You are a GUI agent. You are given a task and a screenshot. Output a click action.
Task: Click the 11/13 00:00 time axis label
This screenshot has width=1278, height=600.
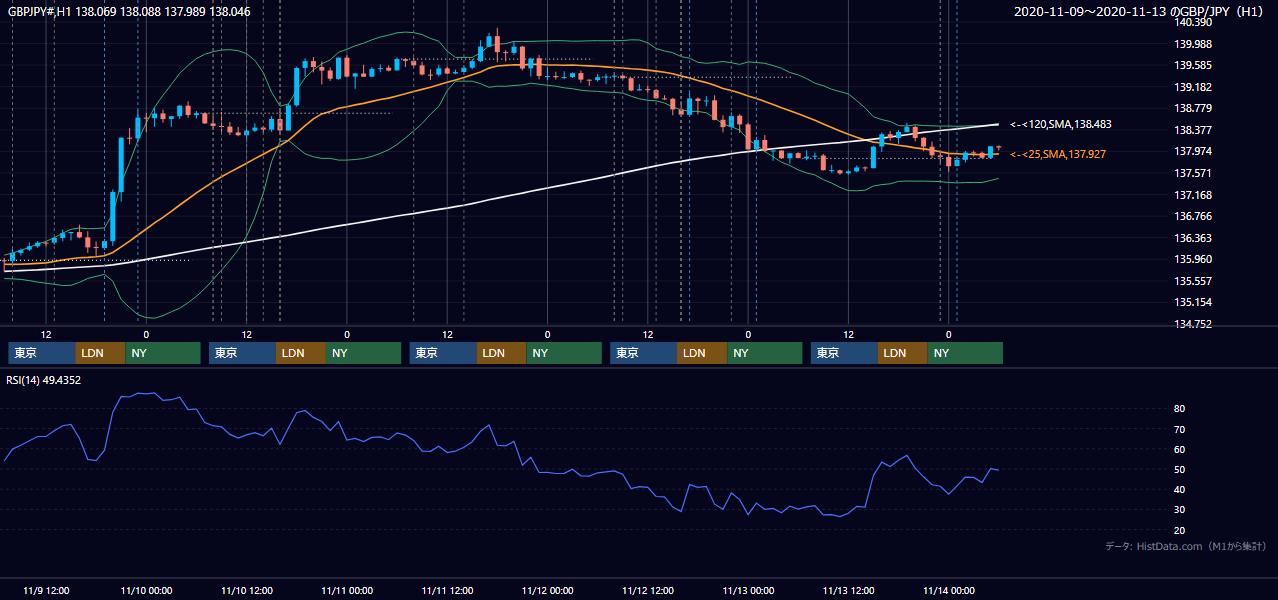[748, 590]
